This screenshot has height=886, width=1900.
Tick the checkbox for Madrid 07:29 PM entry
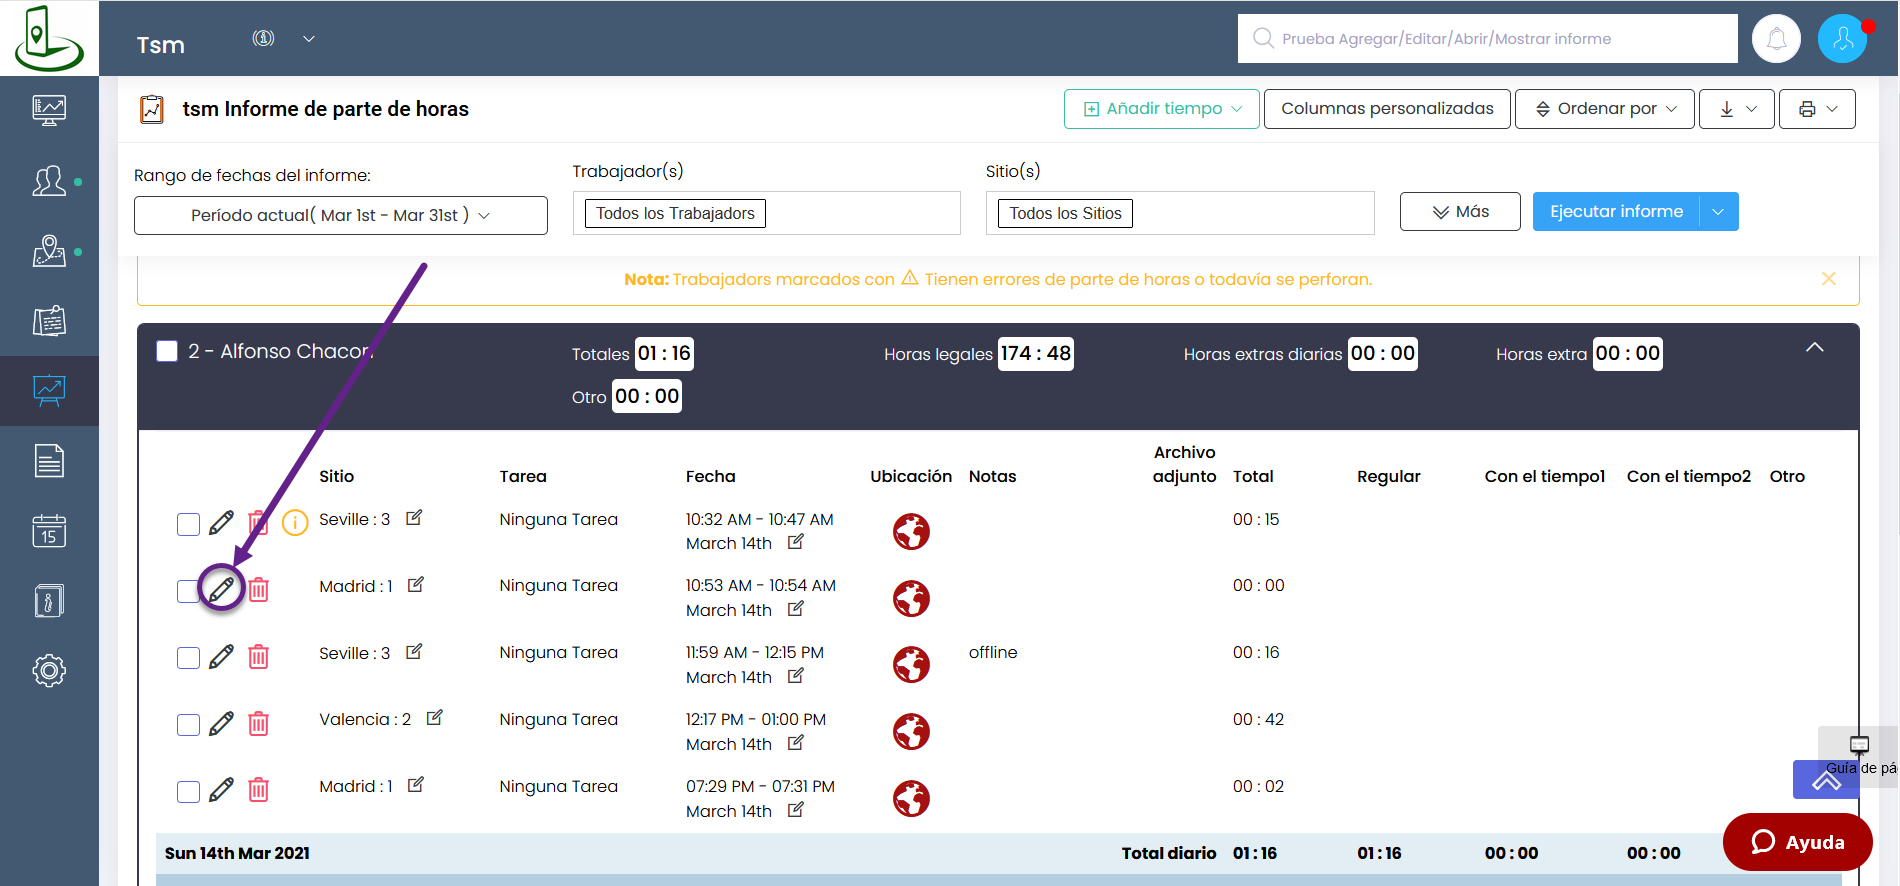click(188, 791)
